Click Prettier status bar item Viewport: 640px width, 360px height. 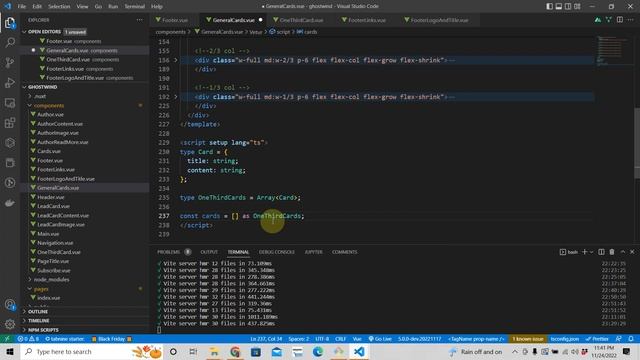coord(597,339)
